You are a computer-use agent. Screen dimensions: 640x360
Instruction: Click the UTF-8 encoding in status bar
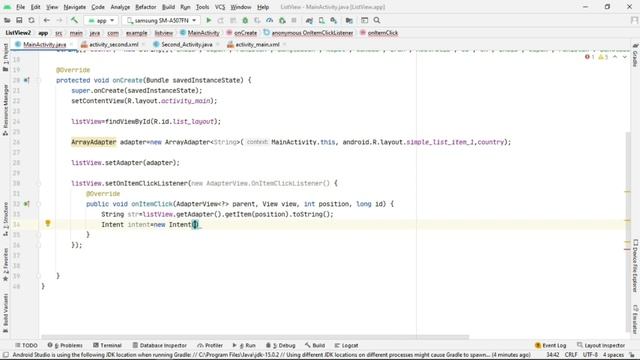click(590, 355)
